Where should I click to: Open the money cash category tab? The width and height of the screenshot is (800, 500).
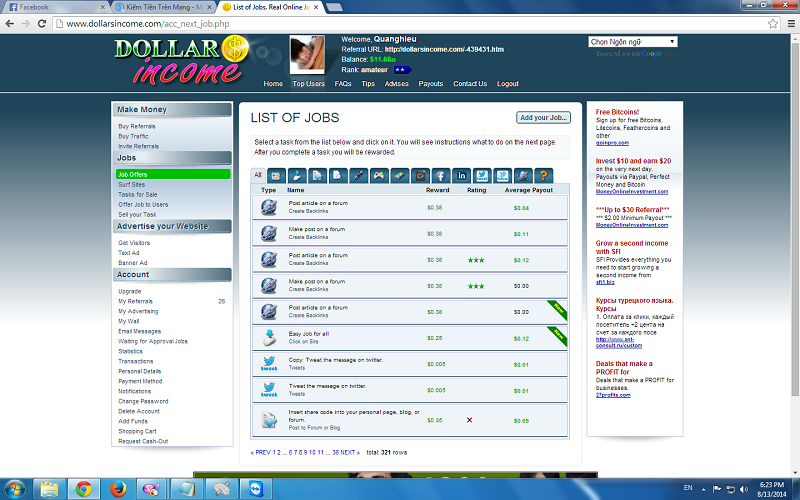[399, 176]
